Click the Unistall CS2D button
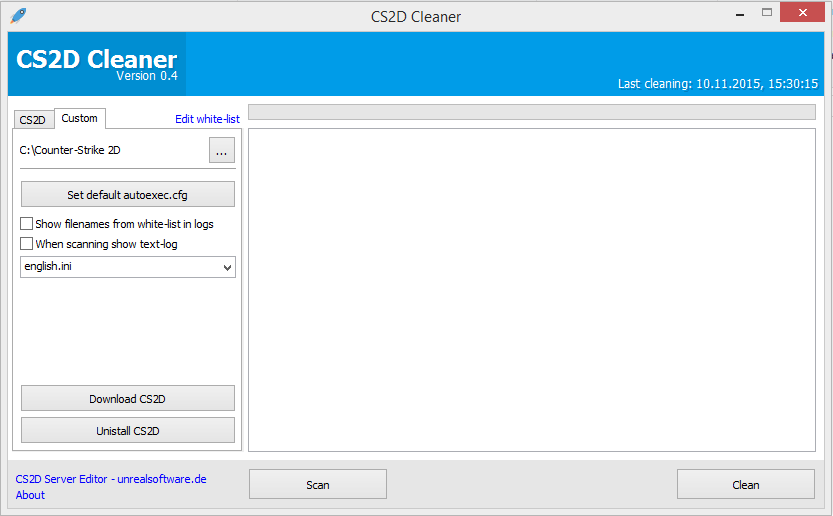833x516 pixels. pyautogui.click(x=128, y=430)
